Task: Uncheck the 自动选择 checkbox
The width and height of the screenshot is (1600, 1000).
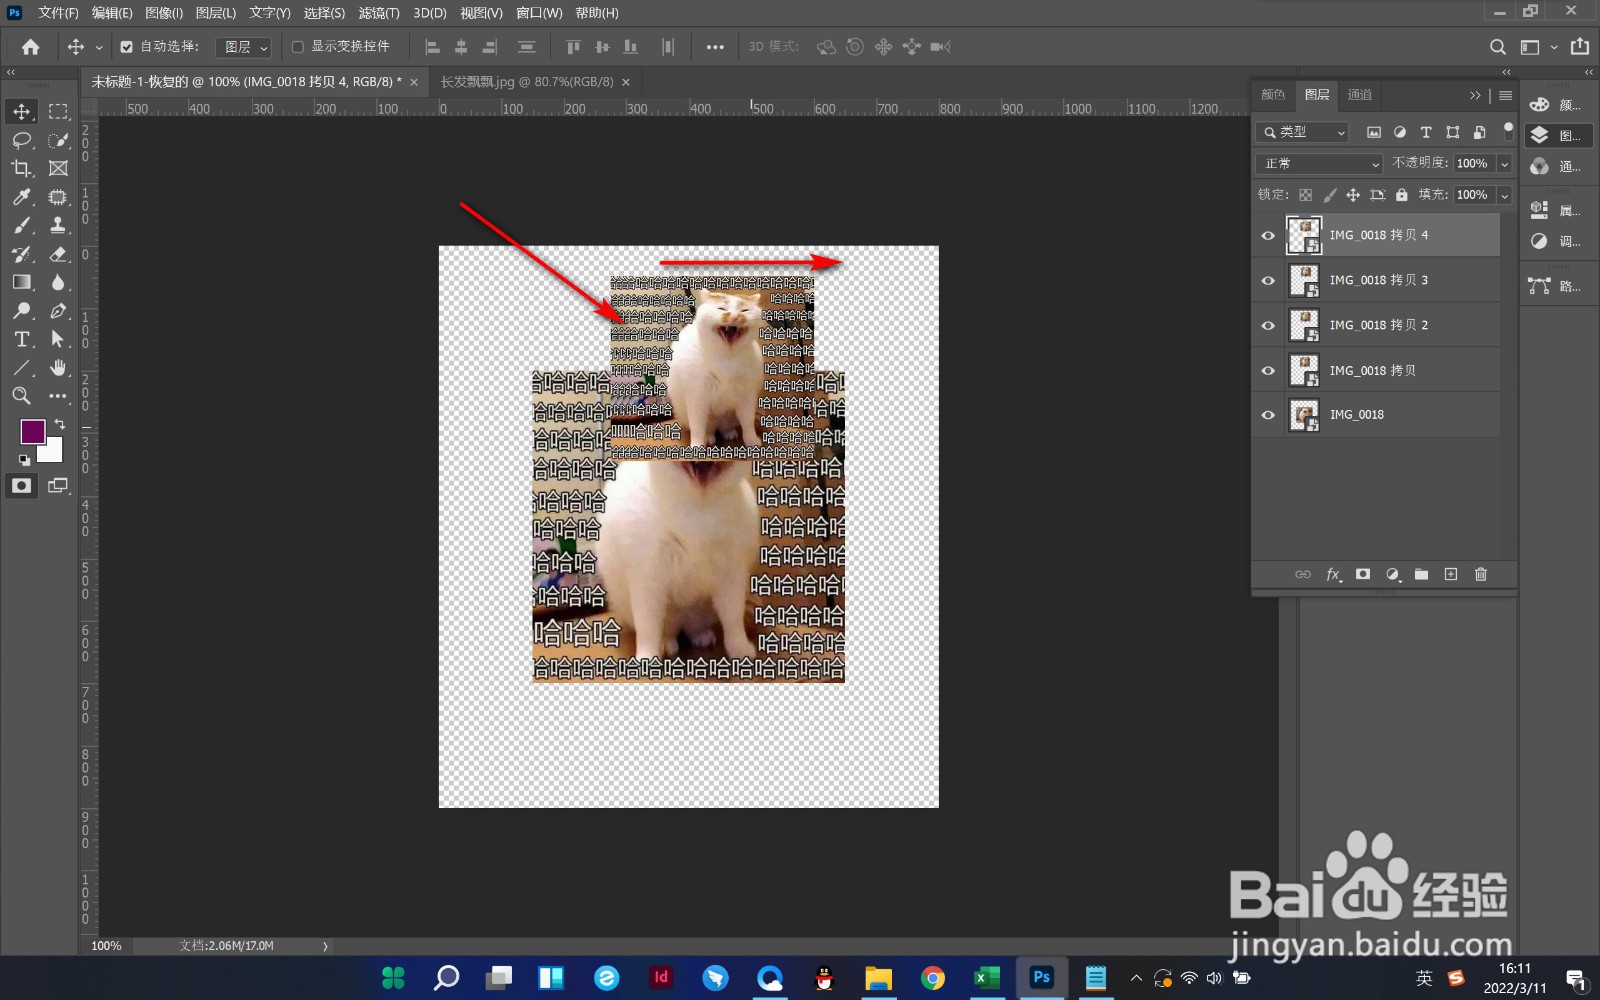Action: [127, 47]
